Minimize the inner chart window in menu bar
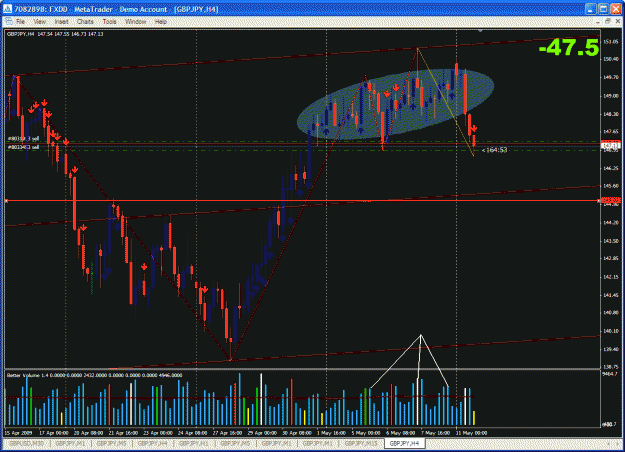The height and width of the screenshot is (452, 625). [597, 22]
